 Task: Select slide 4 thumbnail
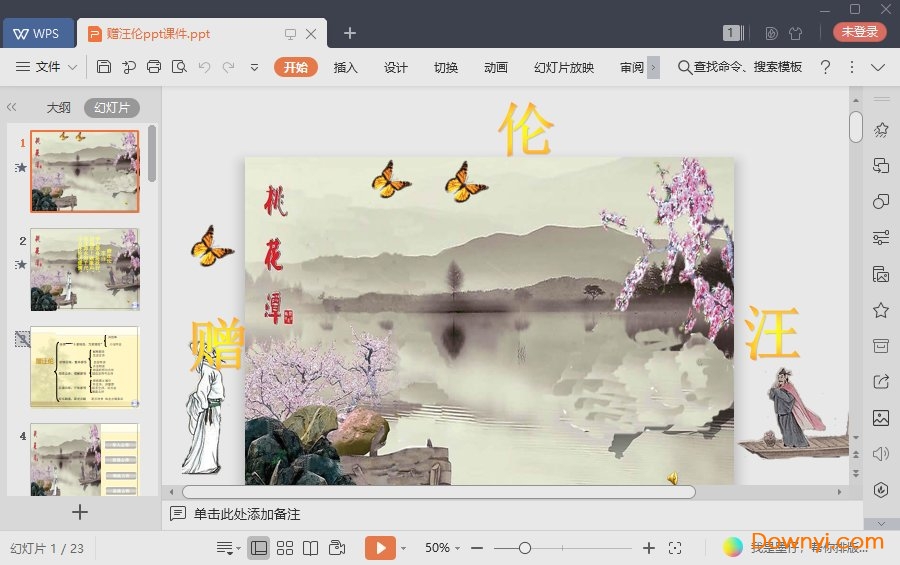click(x=85, y=459)
